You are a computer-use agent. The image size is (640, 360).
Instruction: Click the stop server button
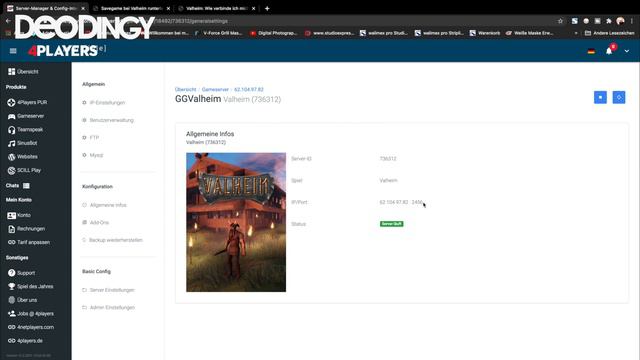(x=600, y=97)
